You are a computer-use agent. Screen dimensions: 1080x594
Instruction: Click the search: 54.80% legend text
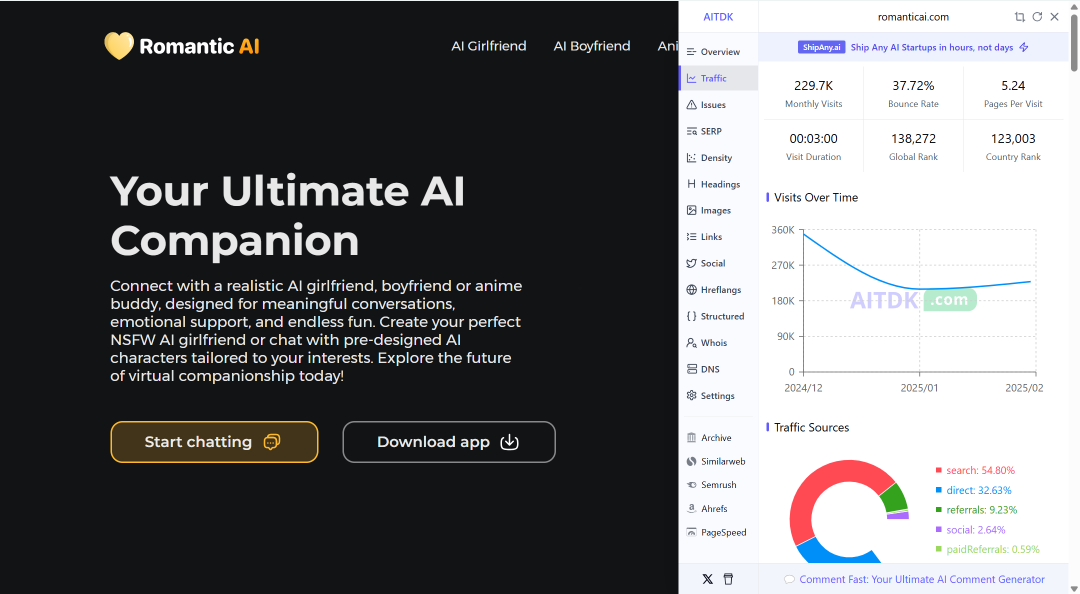tap(980, 470)
